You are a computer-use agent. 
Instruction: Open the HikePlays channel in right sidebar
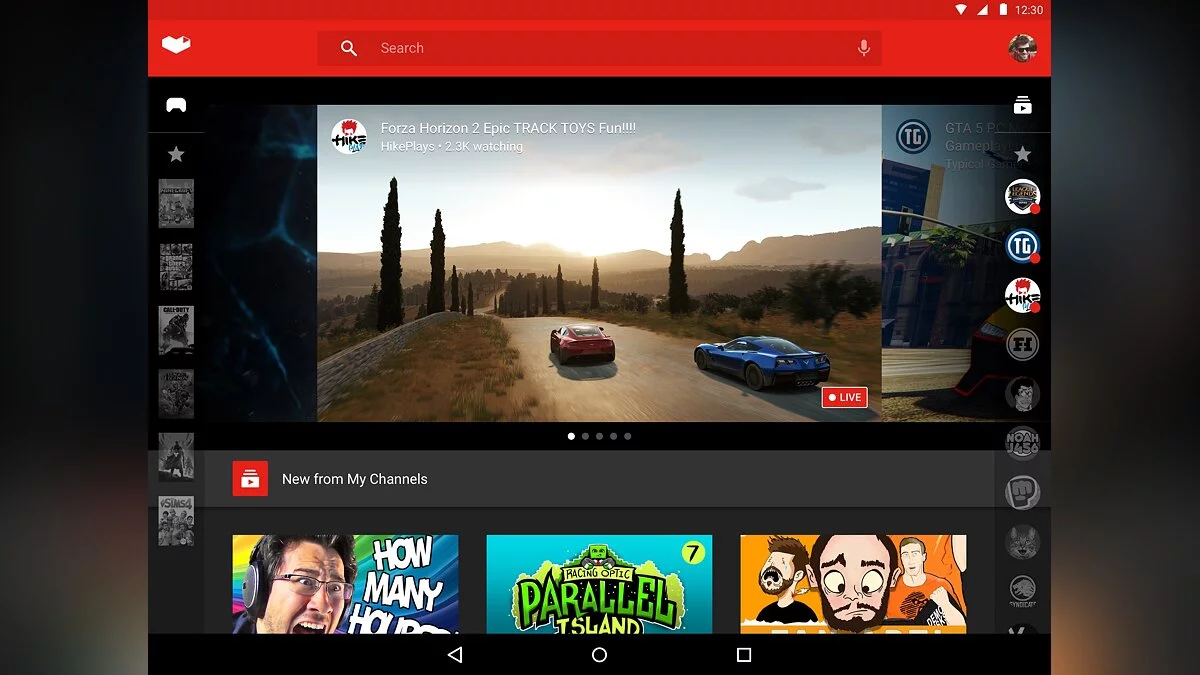(x=1022, y=295)
